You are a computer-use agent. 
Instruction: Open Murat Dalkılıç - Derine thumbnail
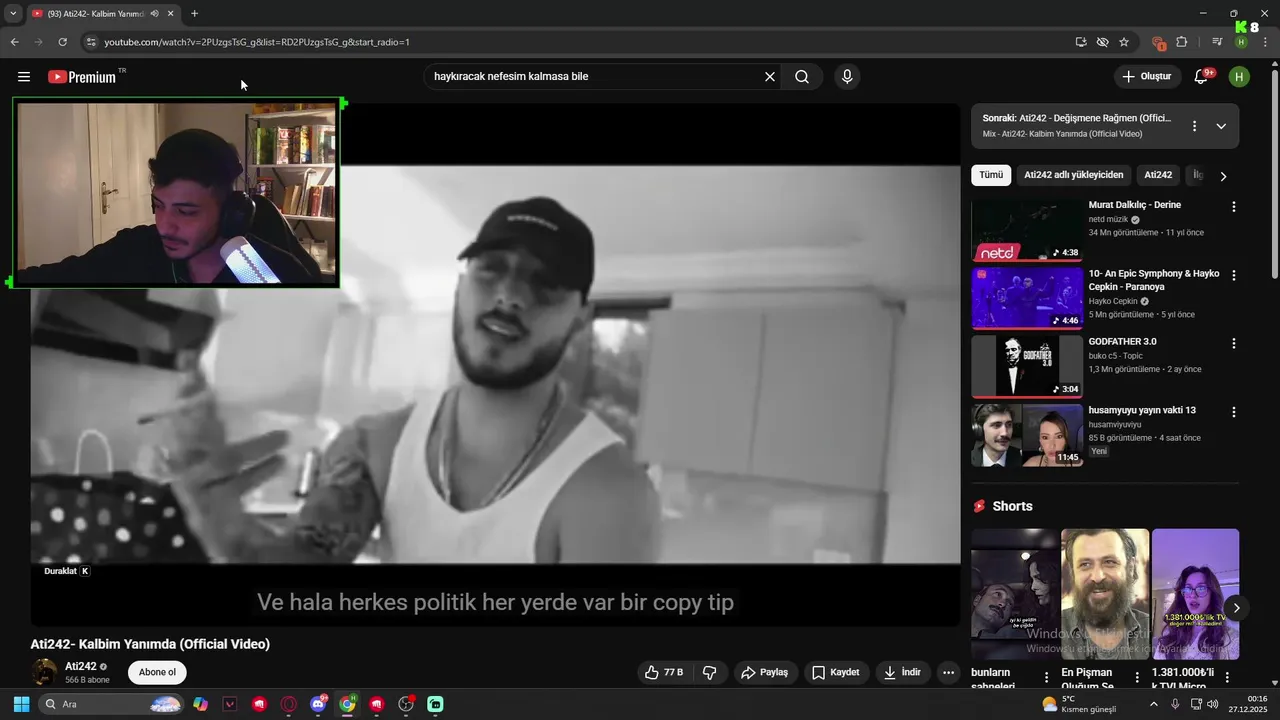click(x=1027, y=230)
